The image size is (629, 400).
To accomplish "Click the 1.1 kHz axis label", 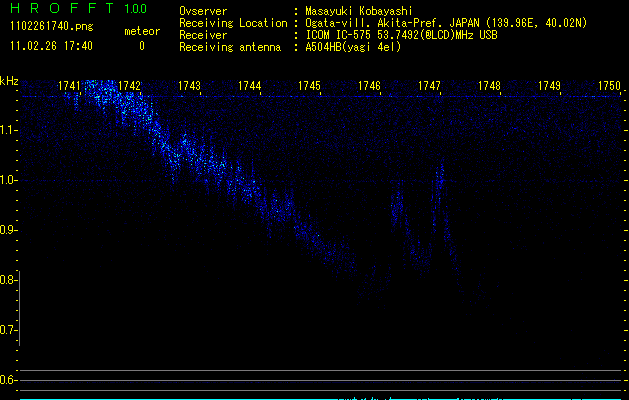I will click(x=8, y=130).
